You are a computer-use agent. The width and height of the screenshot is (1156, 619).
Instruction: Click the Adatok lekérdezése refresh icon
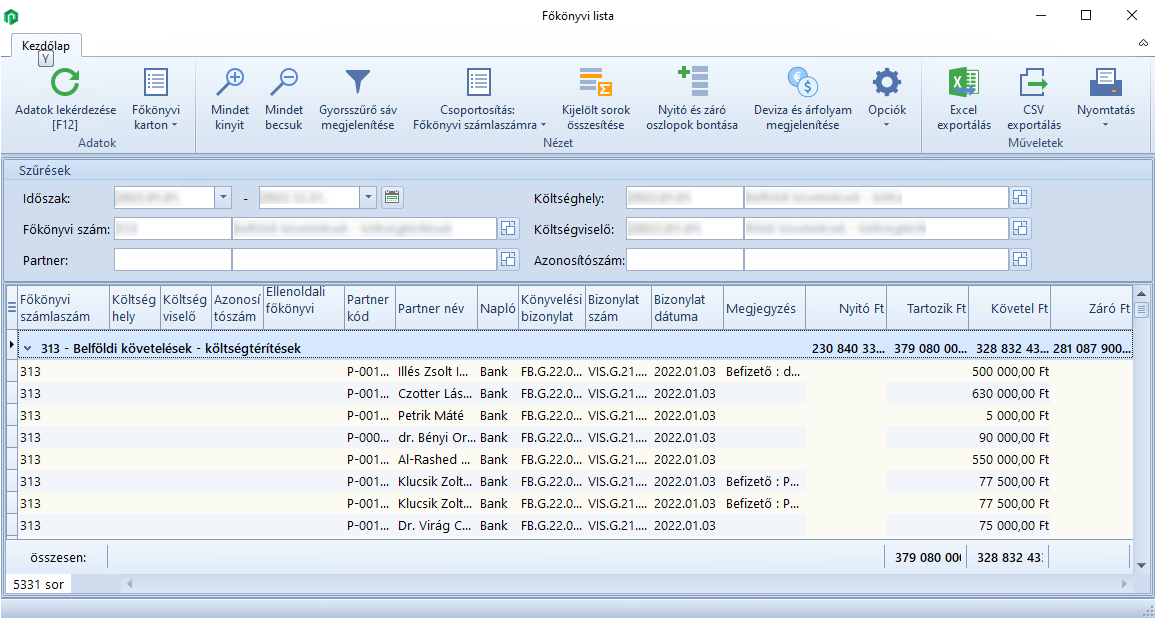pos(65,83)
